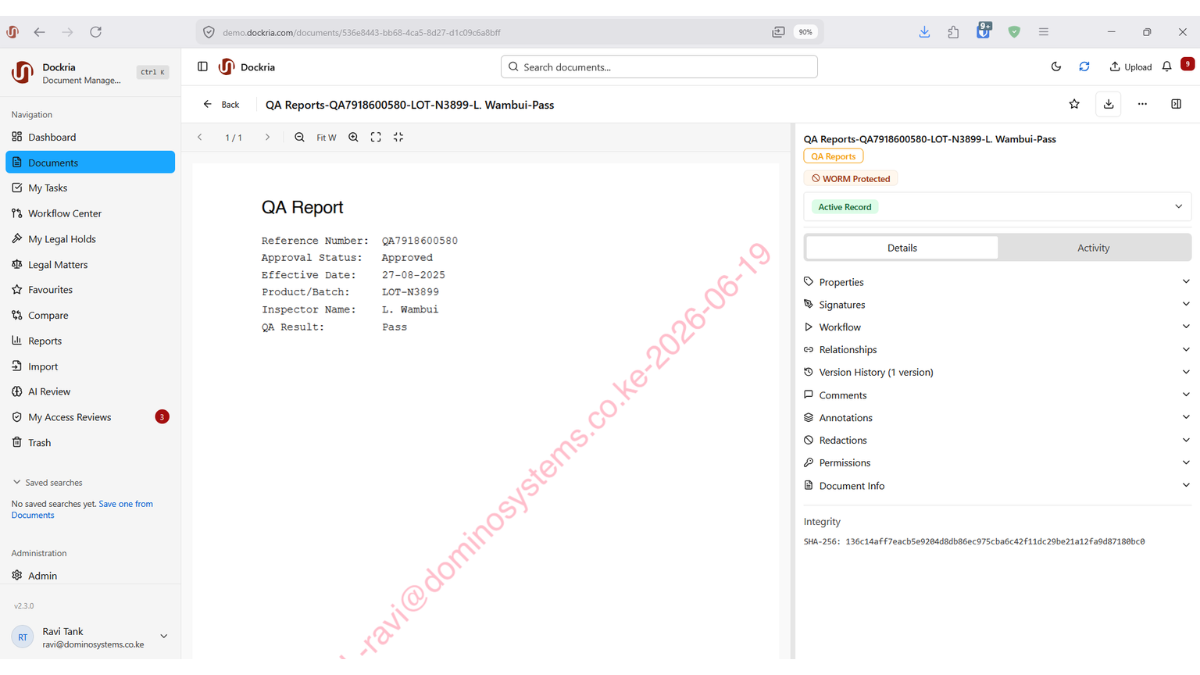
Task: Expand the Permissions section
Action: pyautogui.click(x=997, y=463)
